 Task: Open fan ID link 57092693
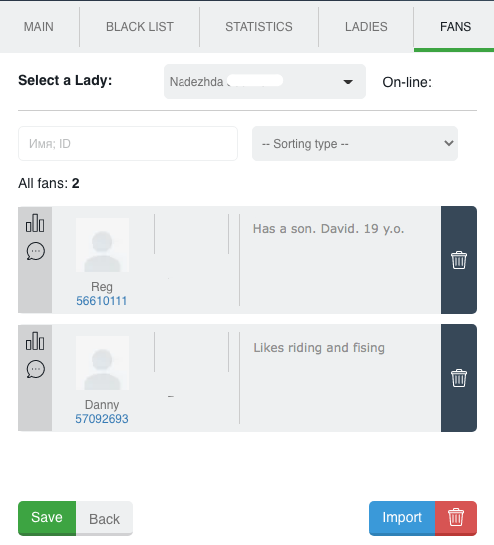[102, 419]
